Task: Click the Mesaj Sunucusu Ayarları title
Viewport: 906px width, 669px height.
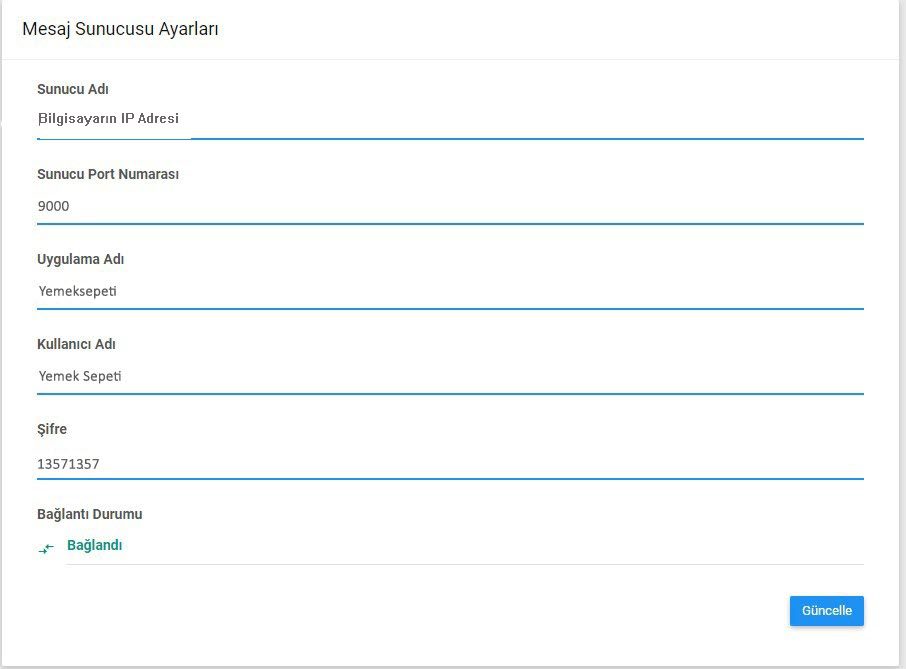Action: pos(120,29)
